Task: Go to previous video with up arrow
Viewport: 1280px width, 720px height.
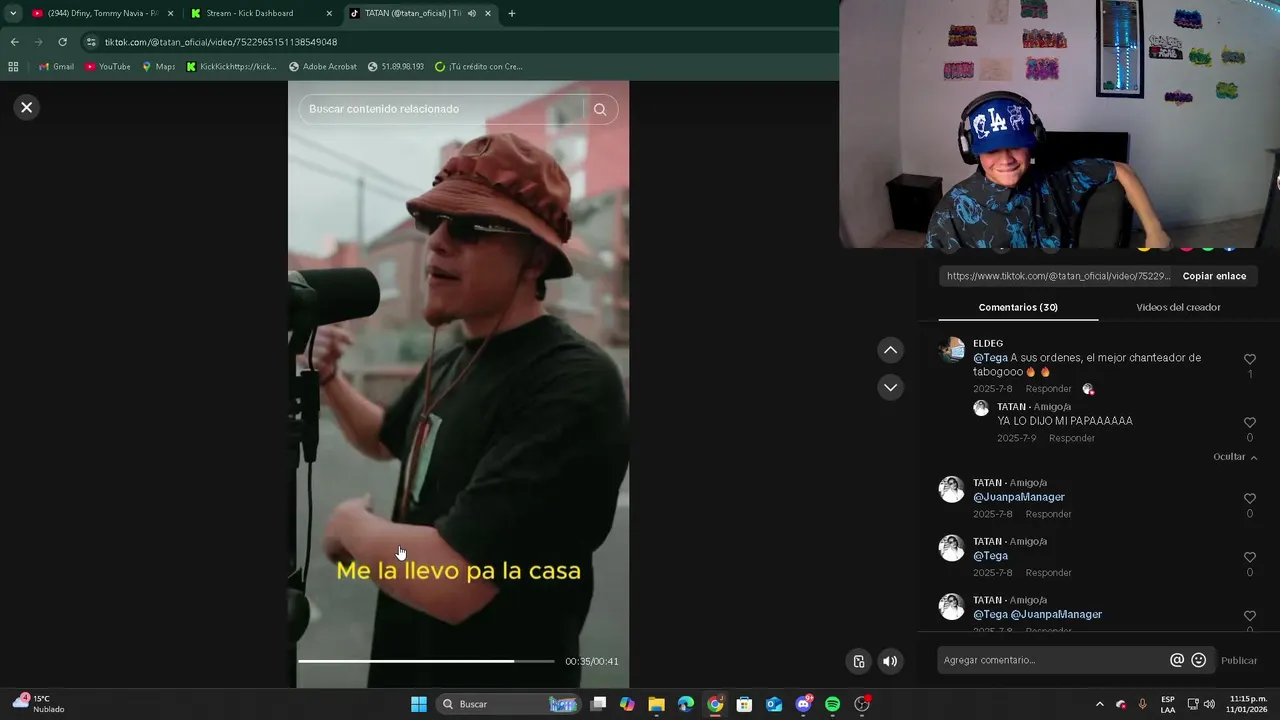Action: (x=890, y=350)
